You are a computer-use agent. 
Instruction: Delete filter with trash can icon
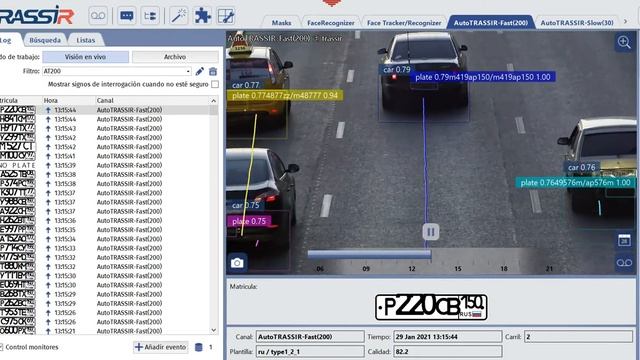coord(213,71)
